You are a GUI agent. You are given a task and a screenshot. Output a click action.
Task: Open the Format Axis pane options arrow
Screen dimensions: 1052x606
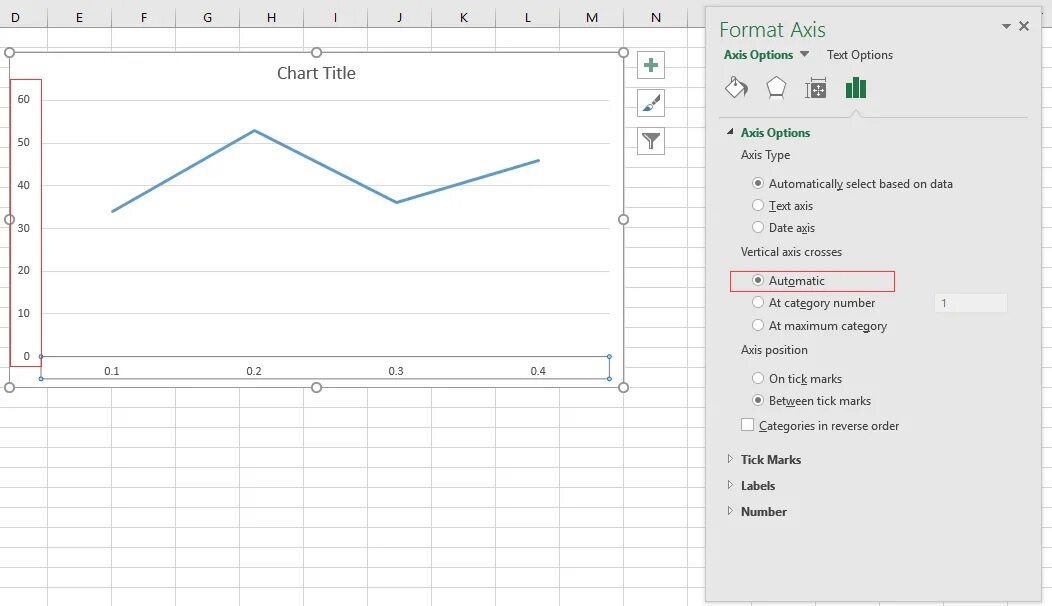tap(1006, 26)
